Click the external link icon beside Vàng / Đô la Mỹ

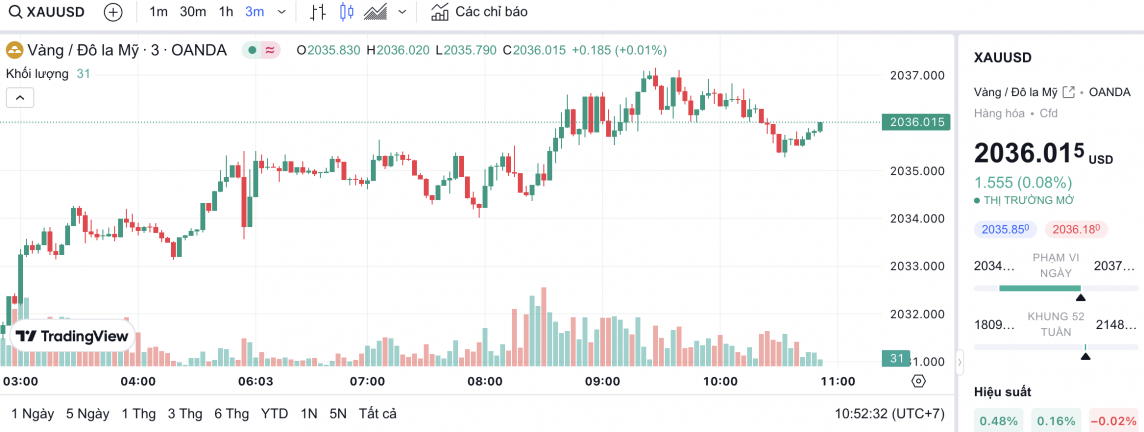click(x=1069, y=92)
